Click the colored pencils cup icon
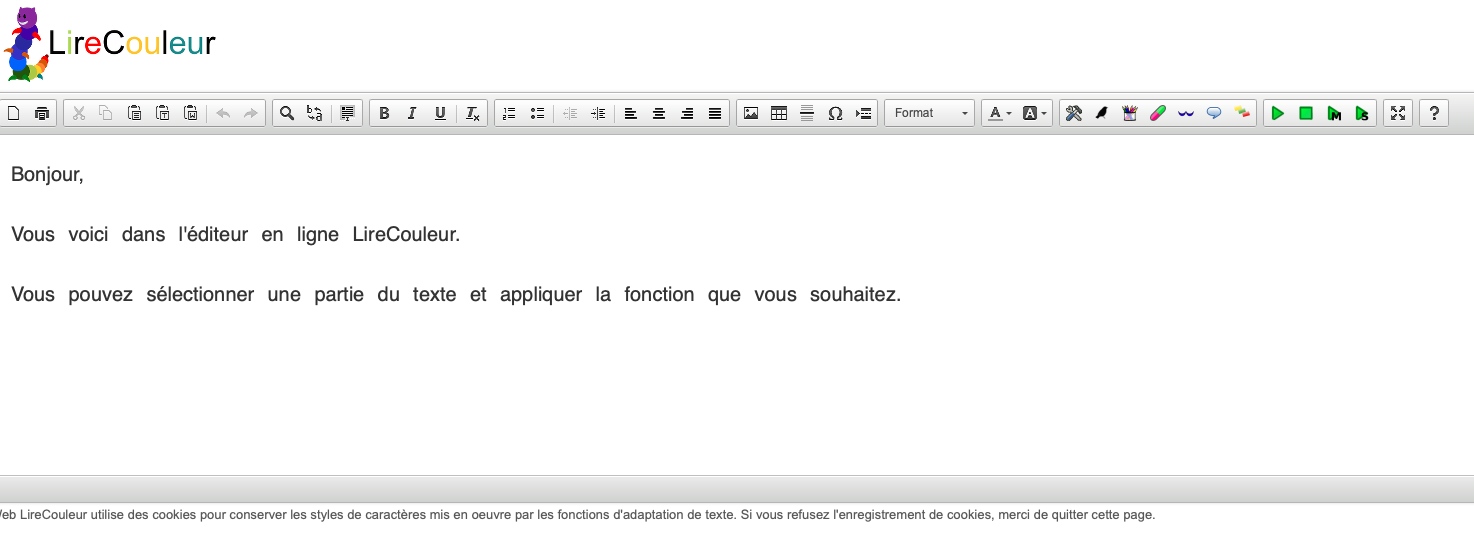1474x543 pixels. click(x=1130, y=114)
